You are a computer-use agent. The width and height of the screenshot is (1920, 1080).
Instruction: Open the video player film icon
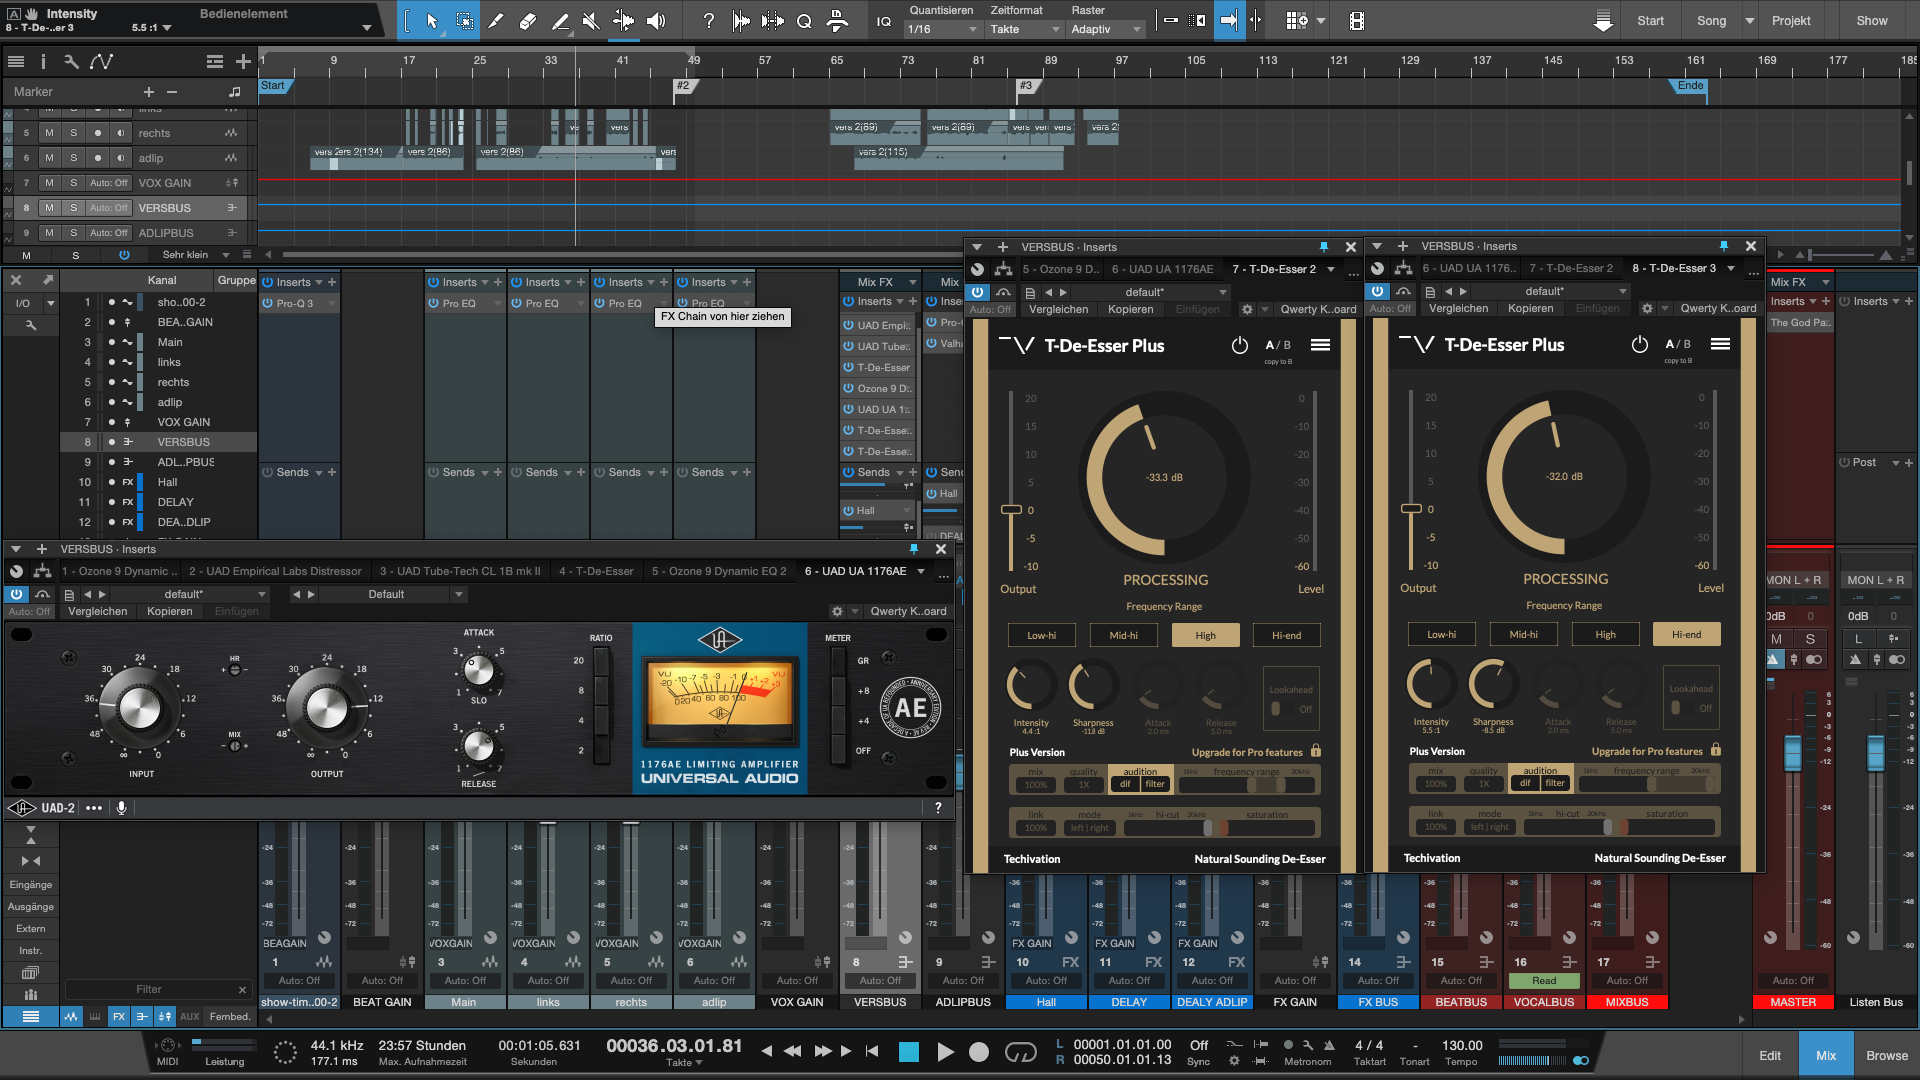point(1356,21)
